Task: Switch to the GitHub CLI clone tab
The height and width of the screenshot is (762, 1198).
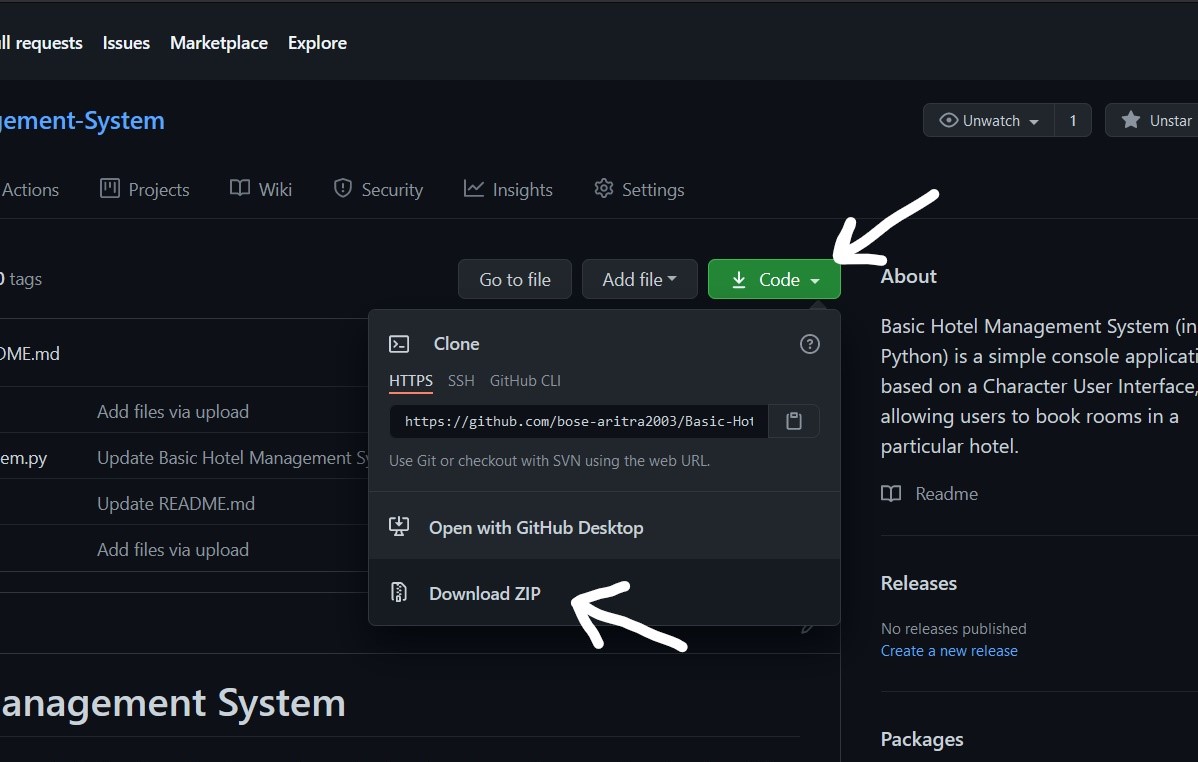Action: 525,381
